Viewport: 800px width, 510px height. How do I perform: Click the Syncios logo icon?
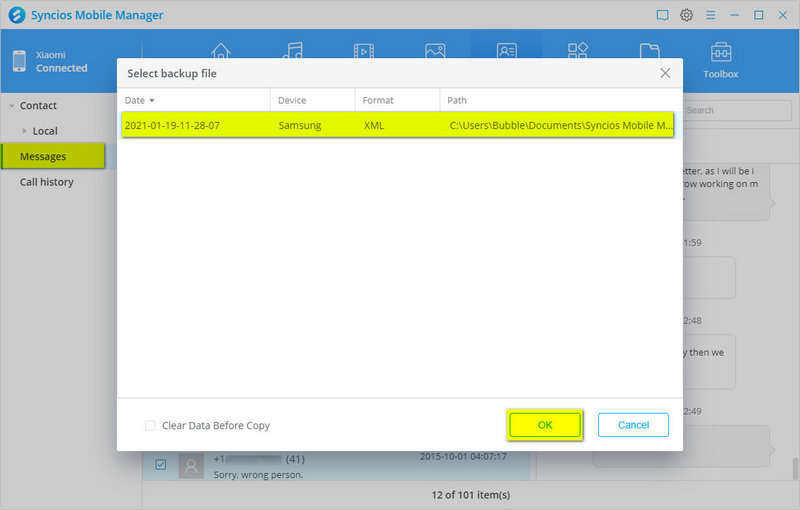(x=17, y=15)
